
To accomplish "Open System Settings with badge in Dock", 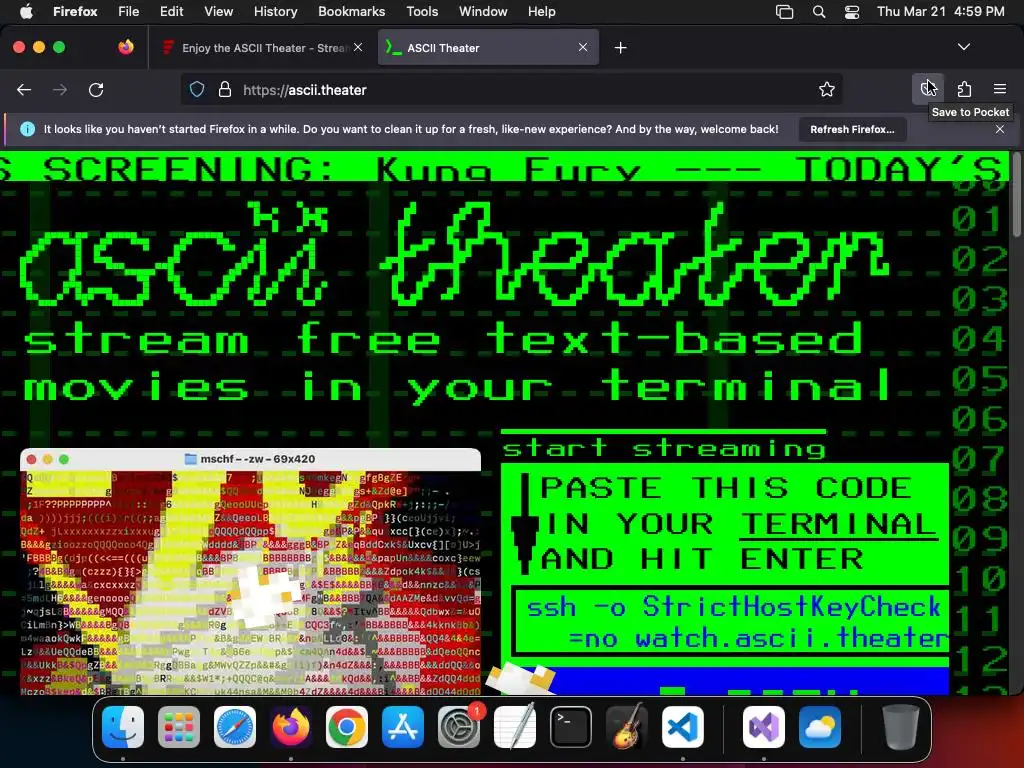I will tap(459, 727).
